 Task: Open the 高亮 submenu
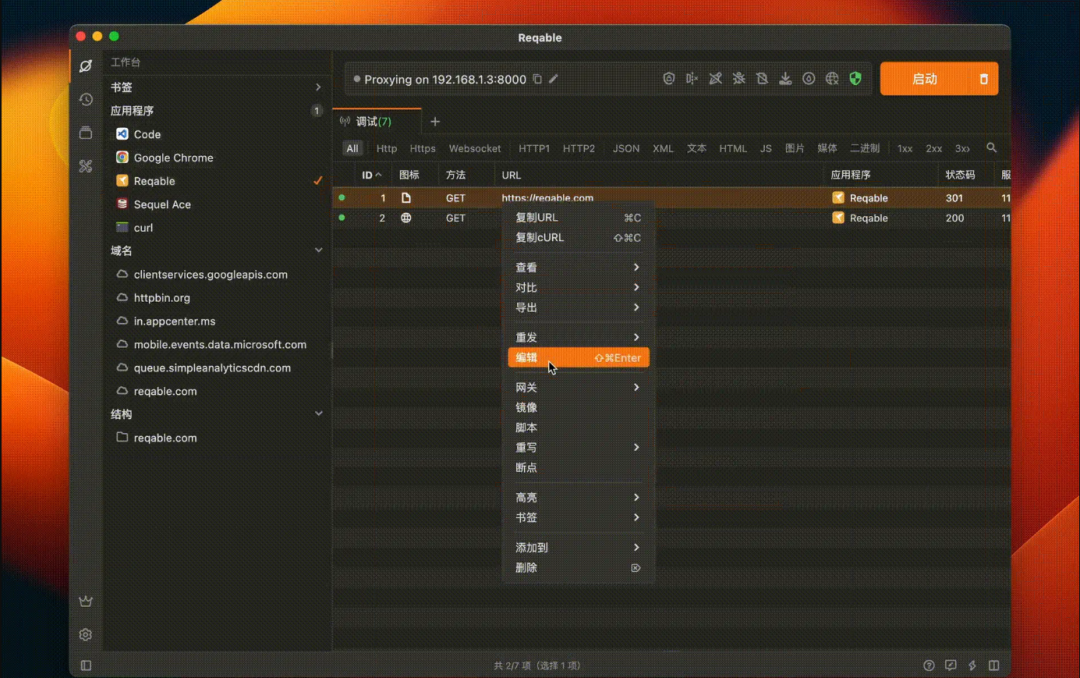pyautogui.click(x=579, y=497)
